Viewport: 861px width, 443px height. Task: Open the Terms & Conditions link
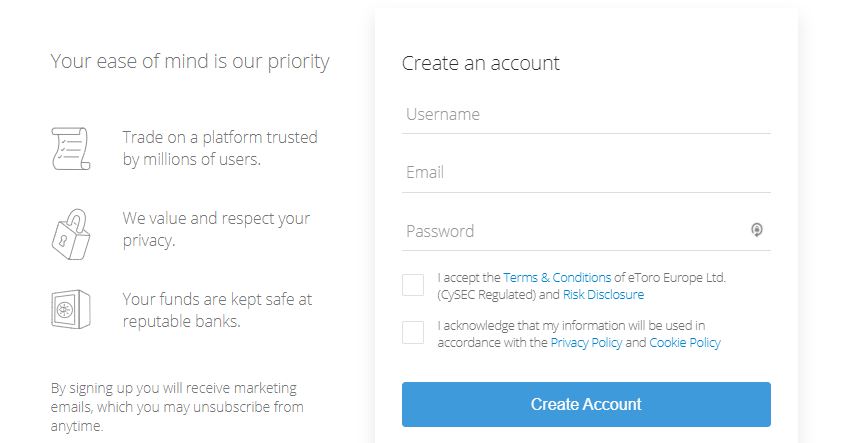coord(557,277)
